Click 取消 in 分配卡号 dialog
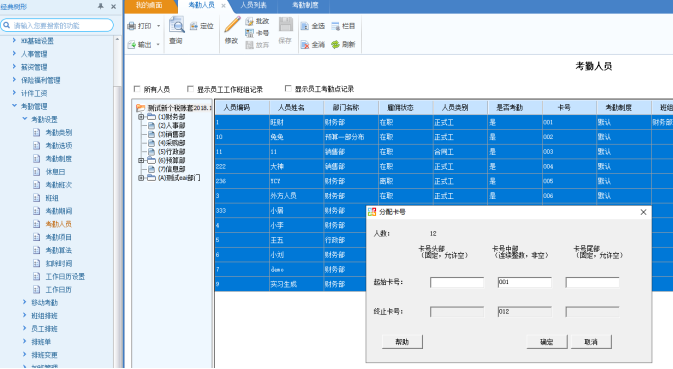 pos(591,342)
